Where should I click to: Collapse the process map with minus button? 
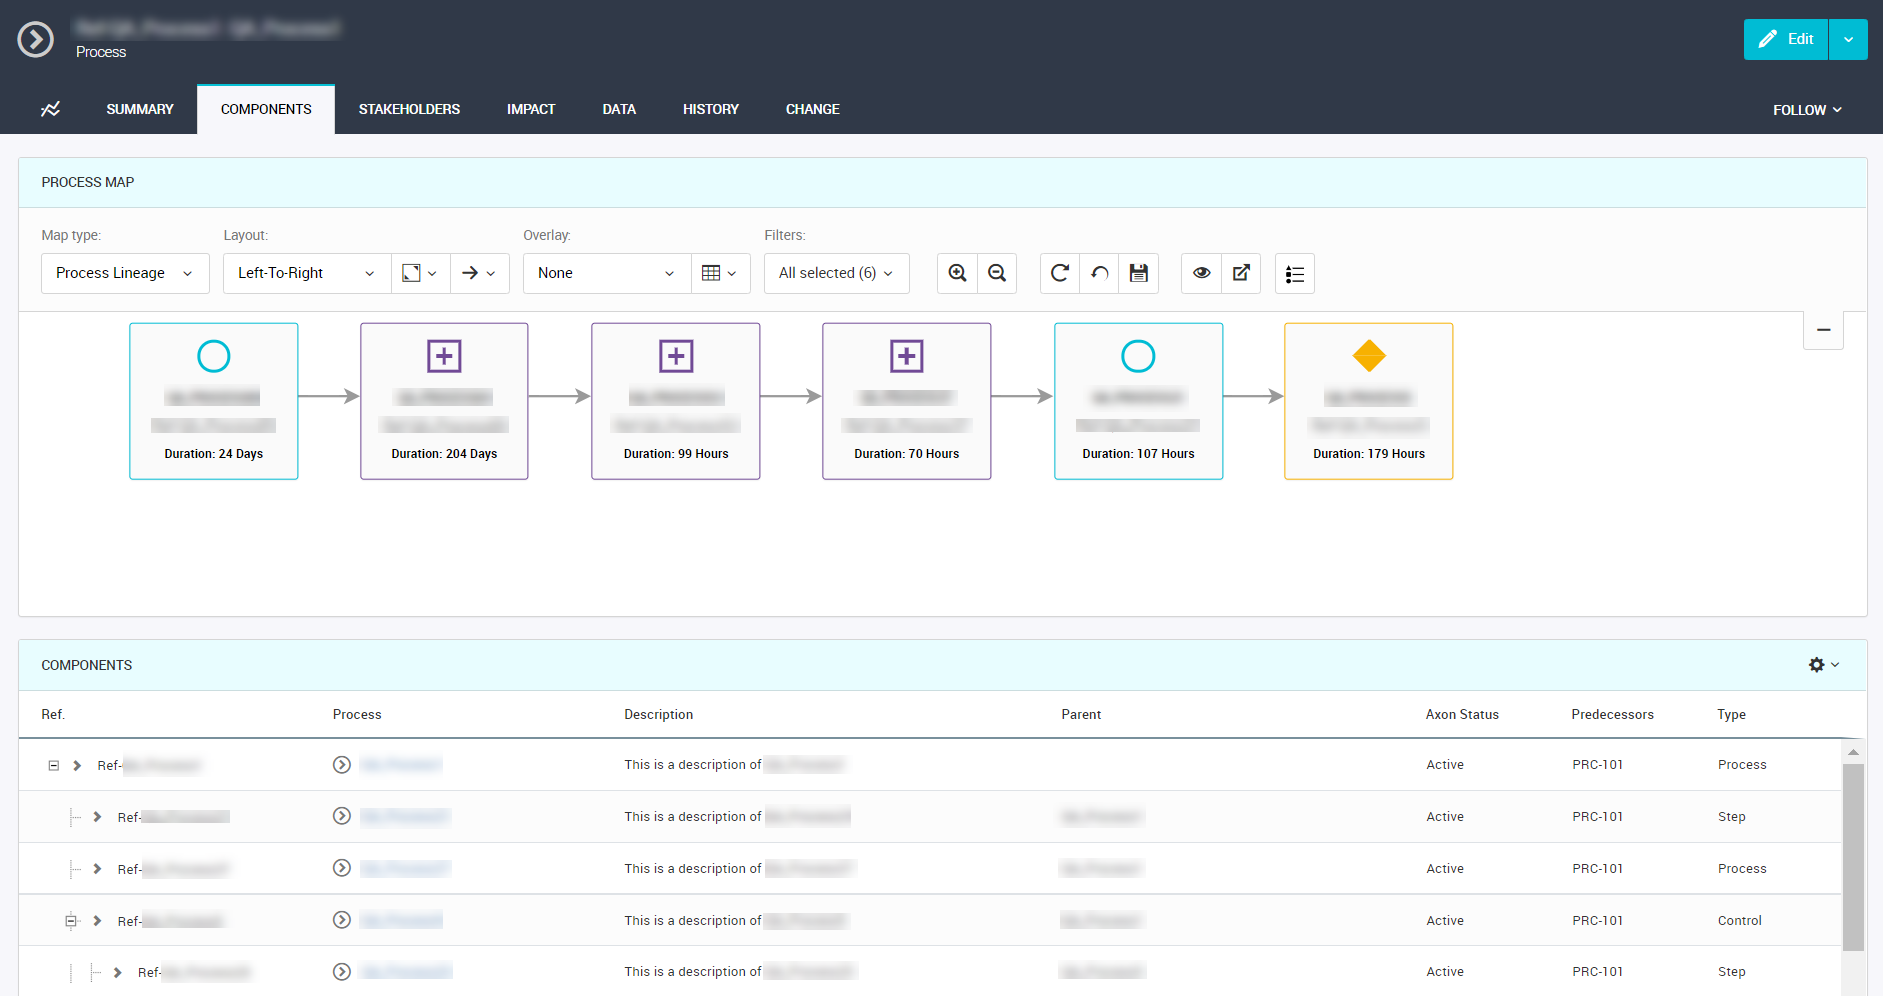click(1823, 330)
